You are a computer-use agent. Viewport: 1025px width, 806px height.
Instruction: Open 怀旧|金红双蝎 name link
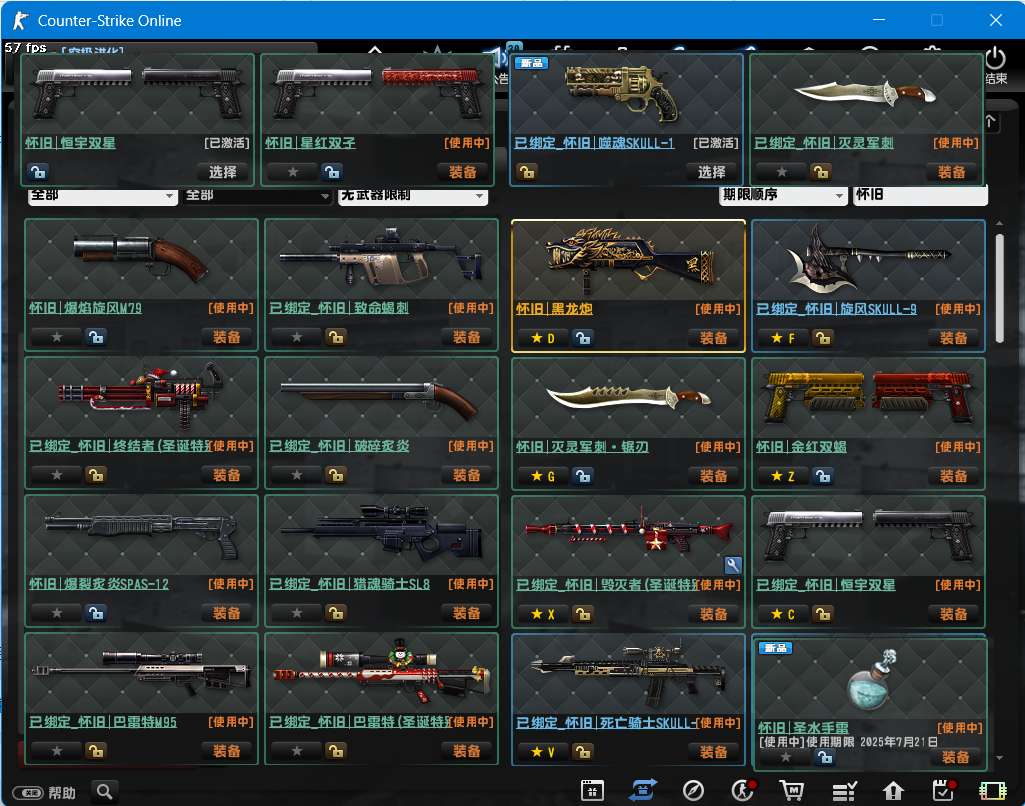click(x=801, y=446)
